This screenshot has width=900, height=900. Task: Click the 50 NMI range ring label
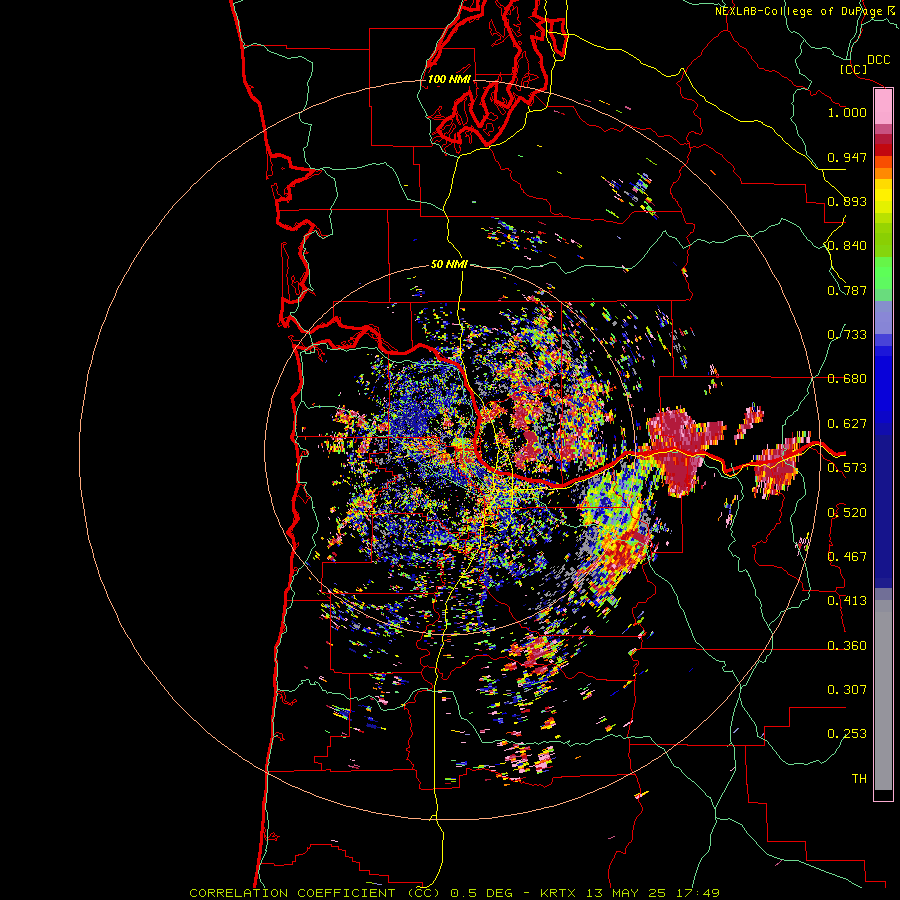pyautogui.click(x=449, y=265)
